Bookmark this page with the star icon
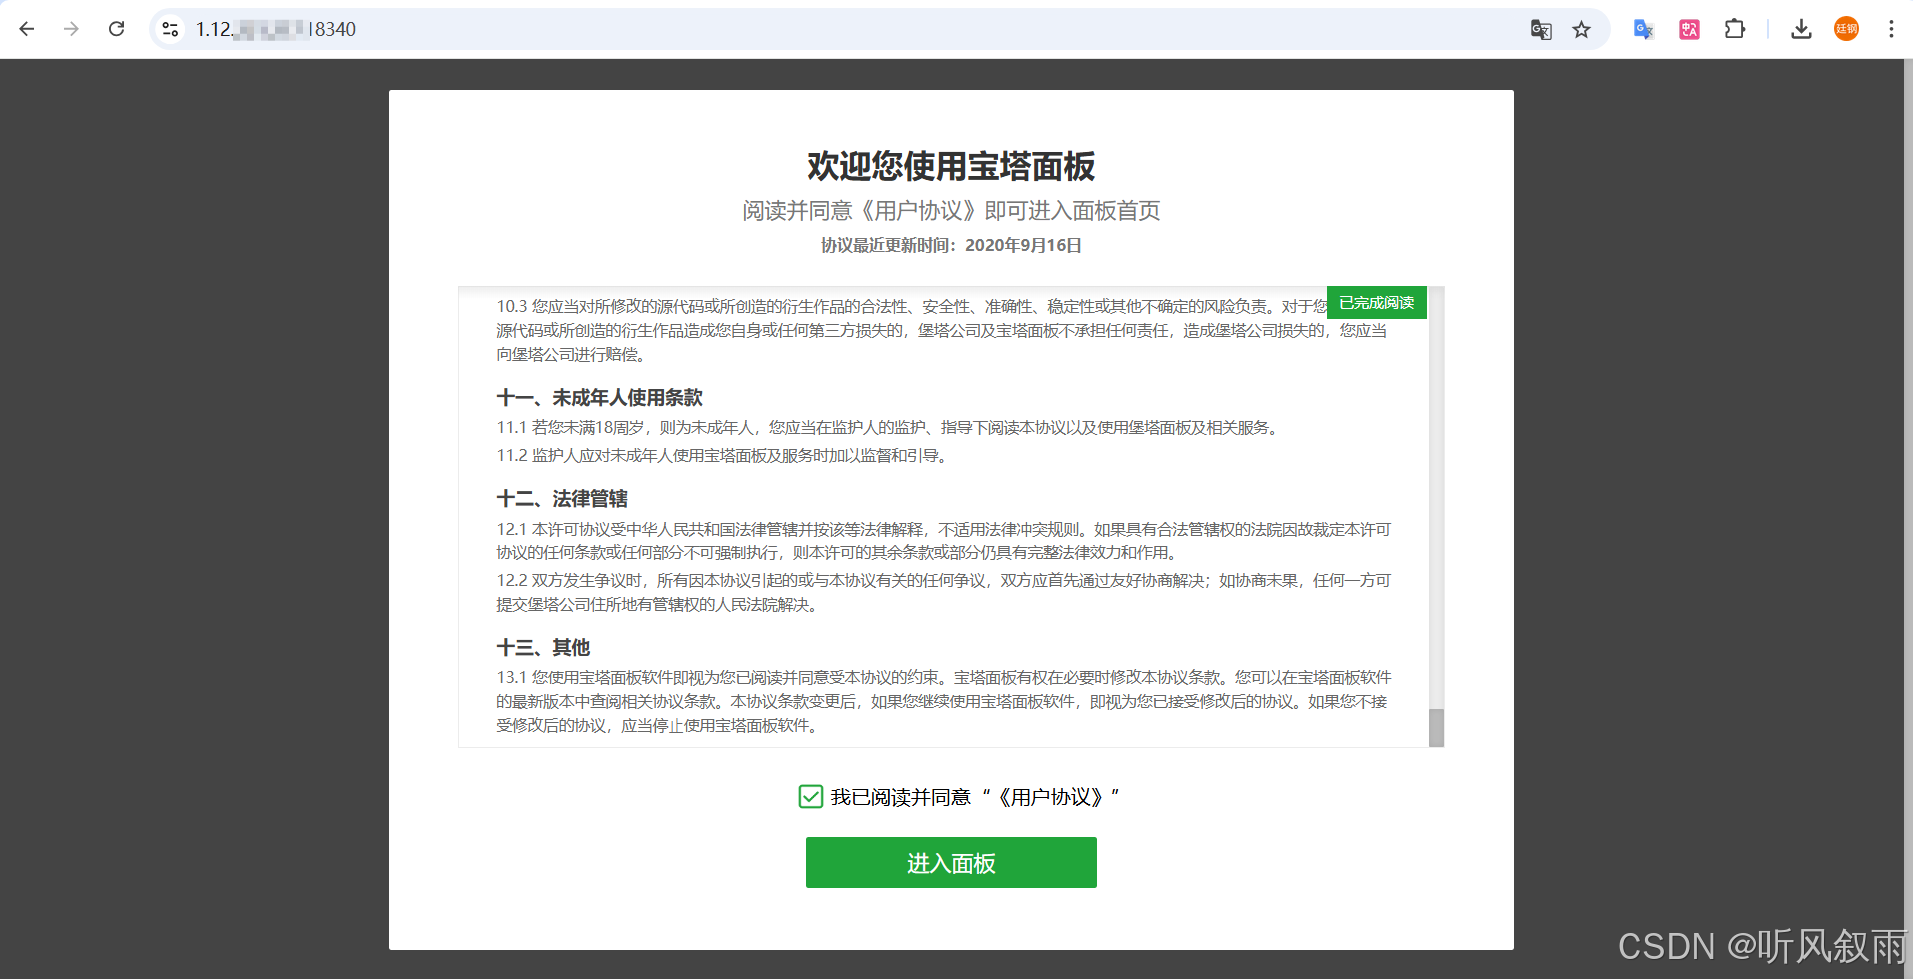Viewport: 1913px width, 979px height. 1581,29
